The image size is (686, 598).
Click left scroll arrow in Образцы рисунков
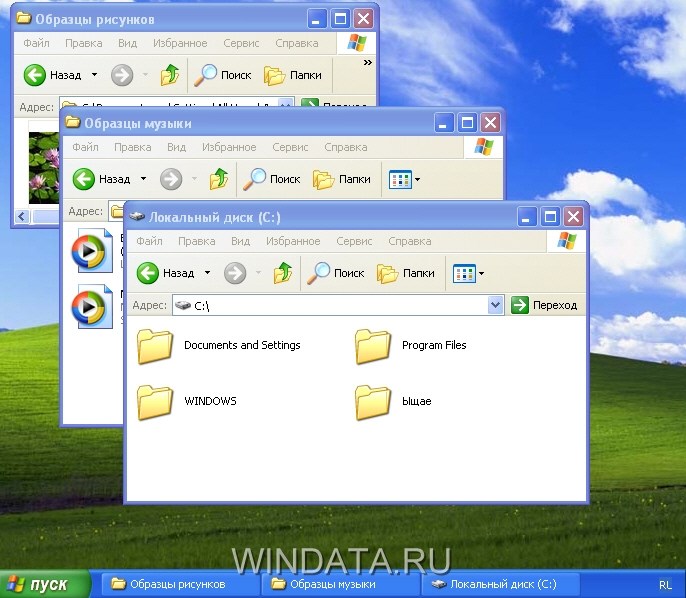pos(22,217)
